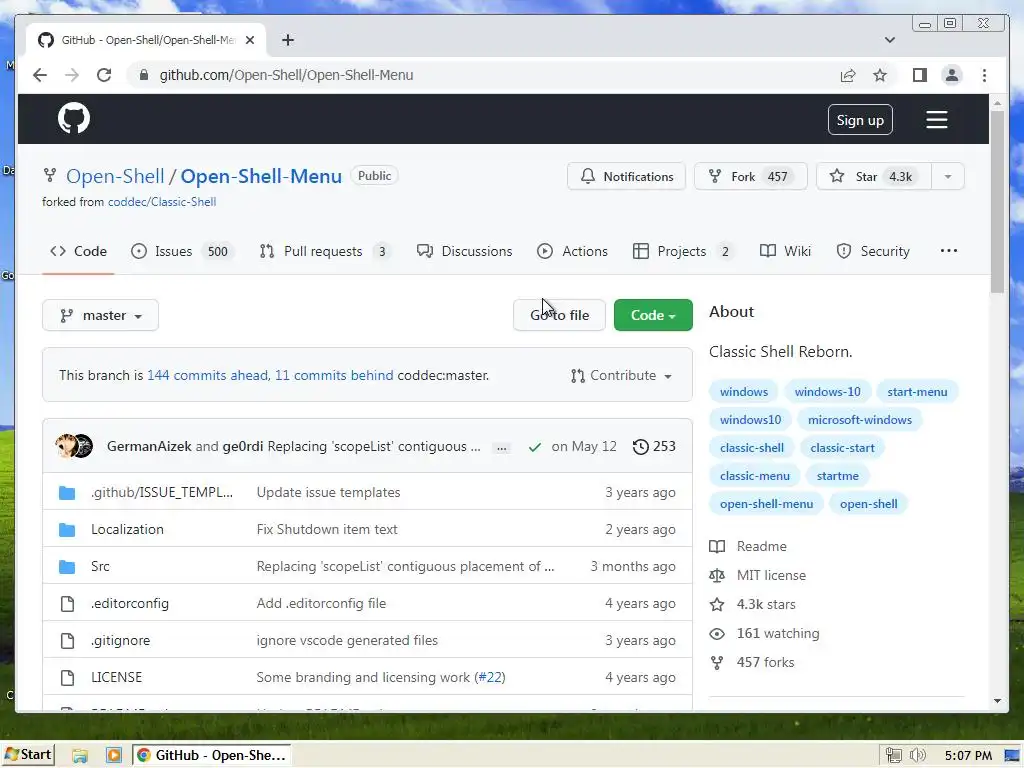This screenshot has width=1024, height=768.
Task: Open .editorconfig file
Action: pos(130,603)
